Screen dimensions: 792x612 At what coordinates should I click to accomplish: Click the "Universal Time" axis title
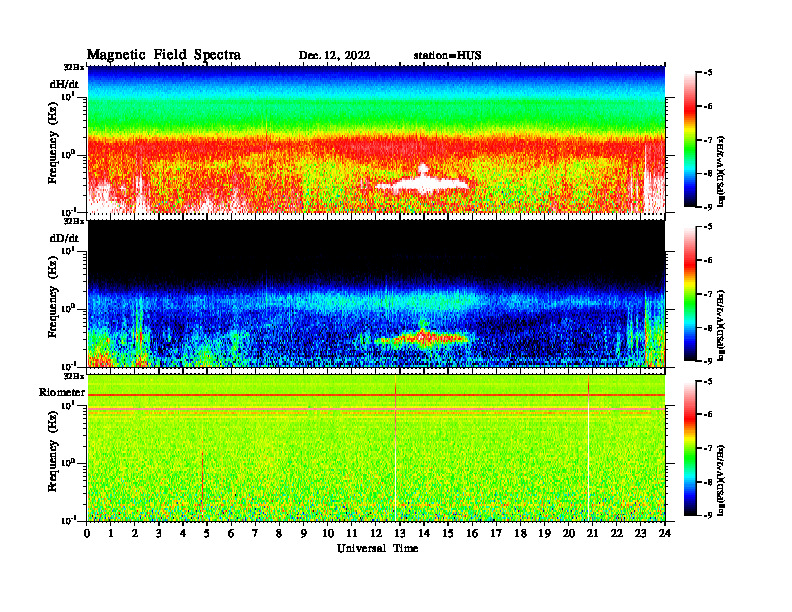coord(377,548)
